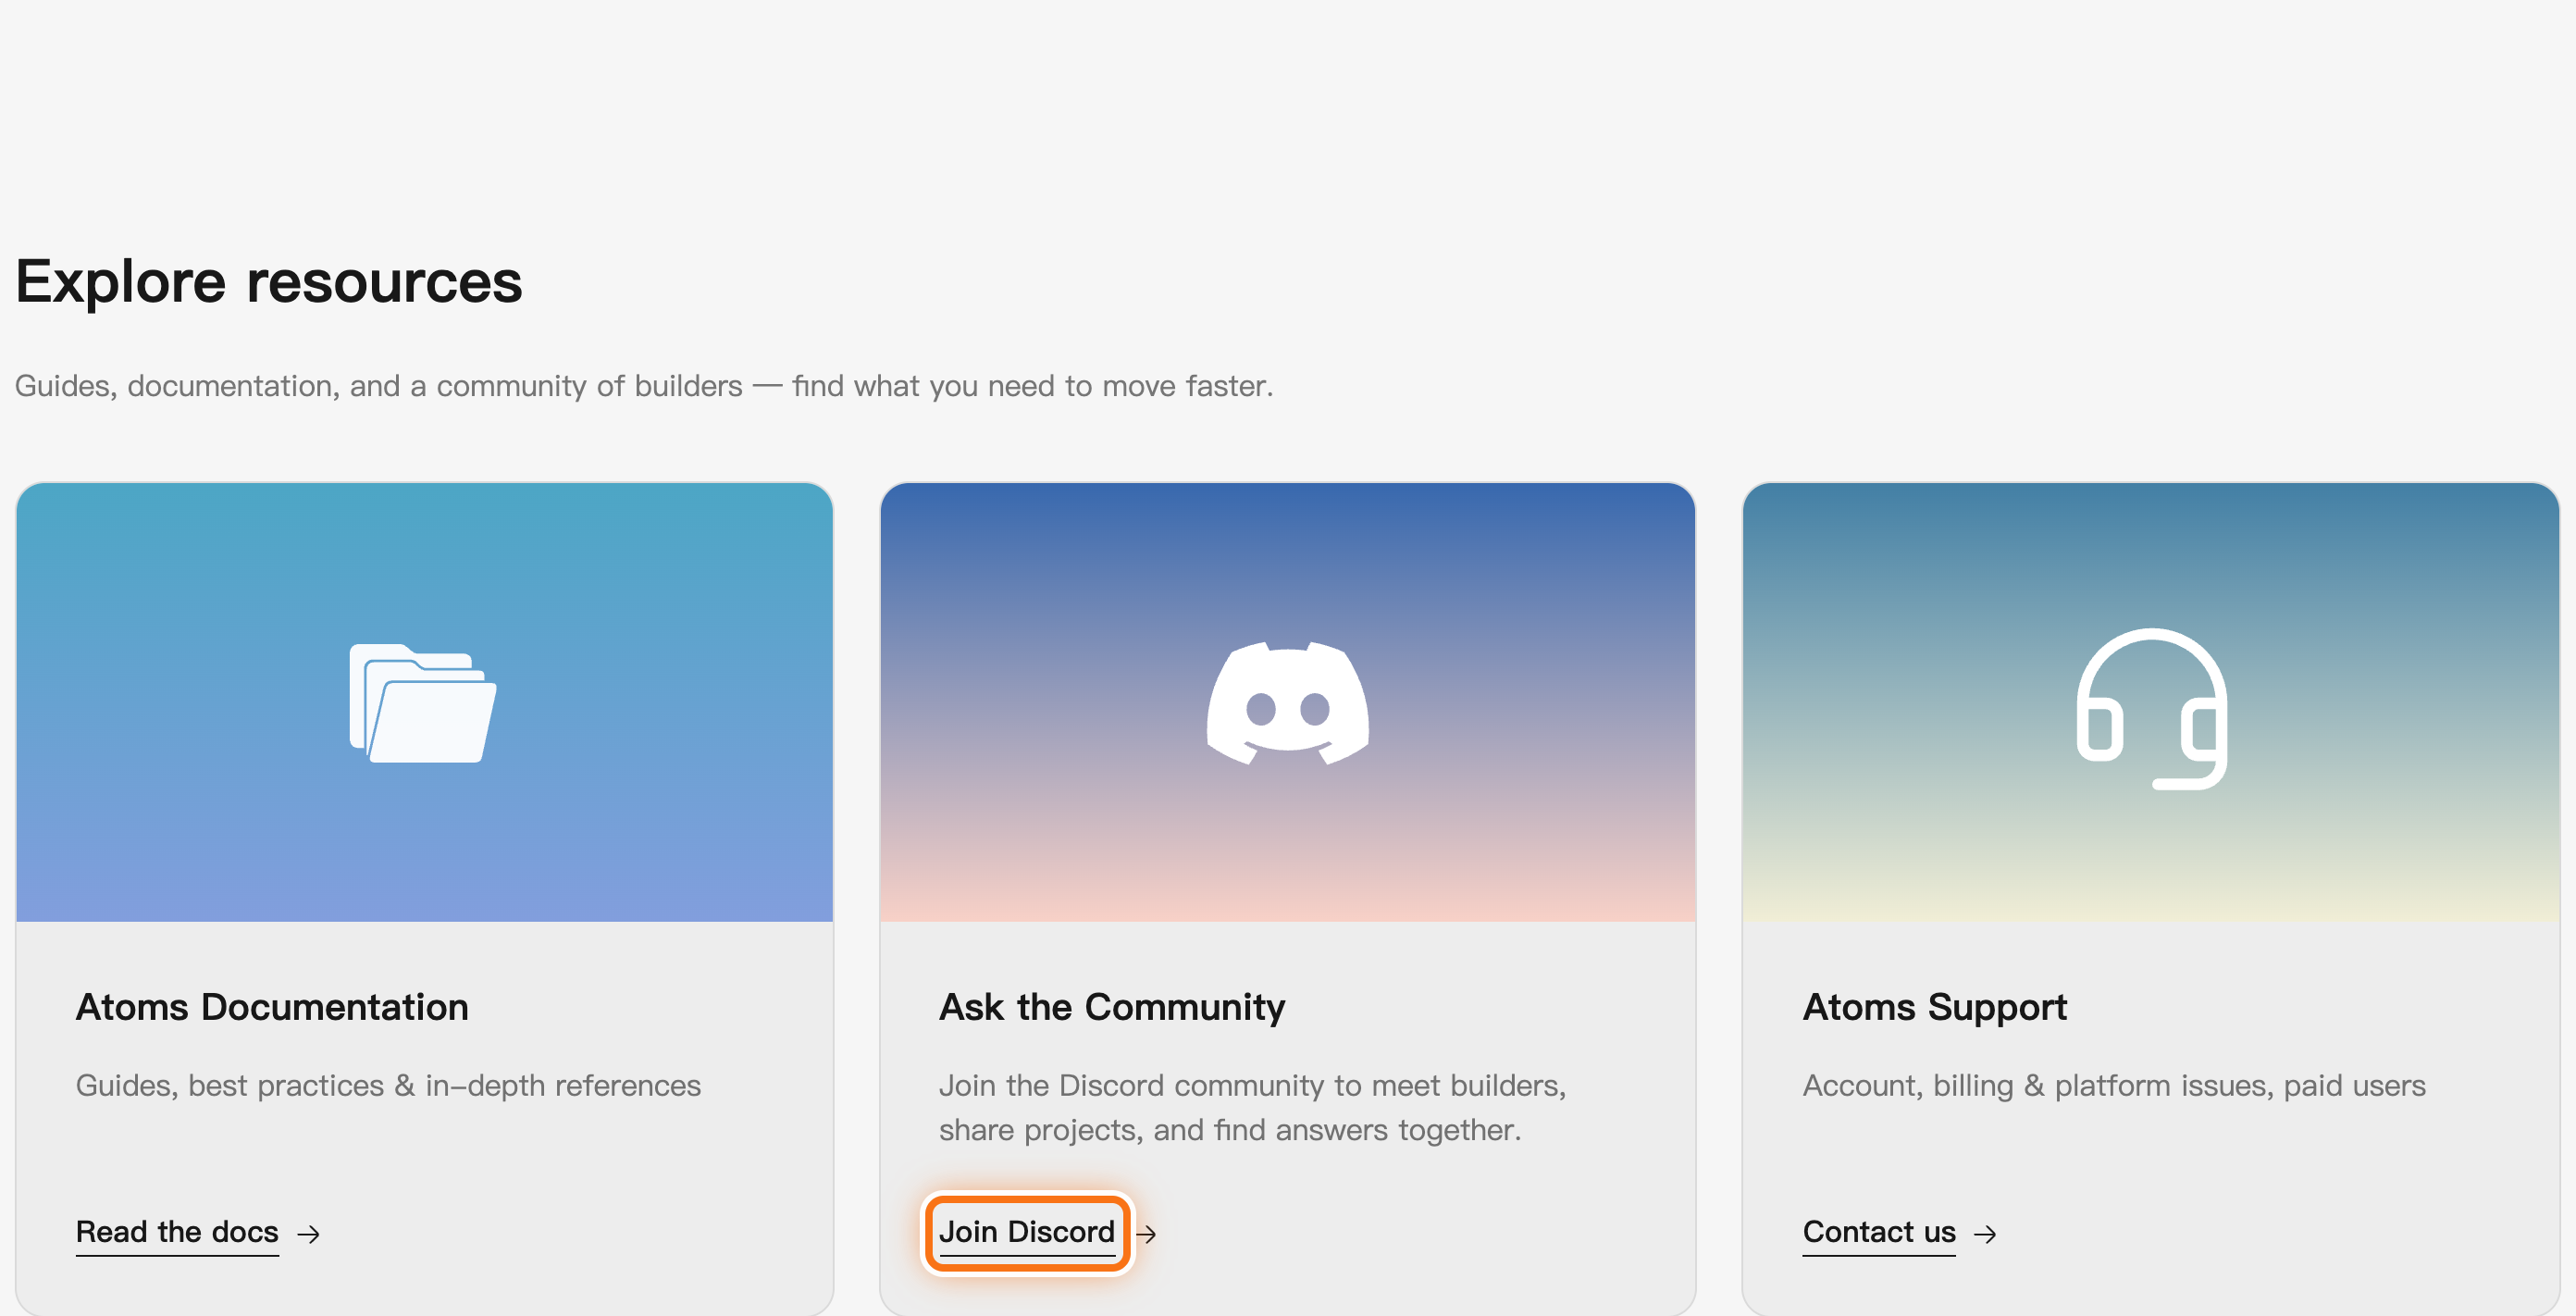Open the Join Discord link
The image size is (2576, 1316).
click(1027, 1232)
